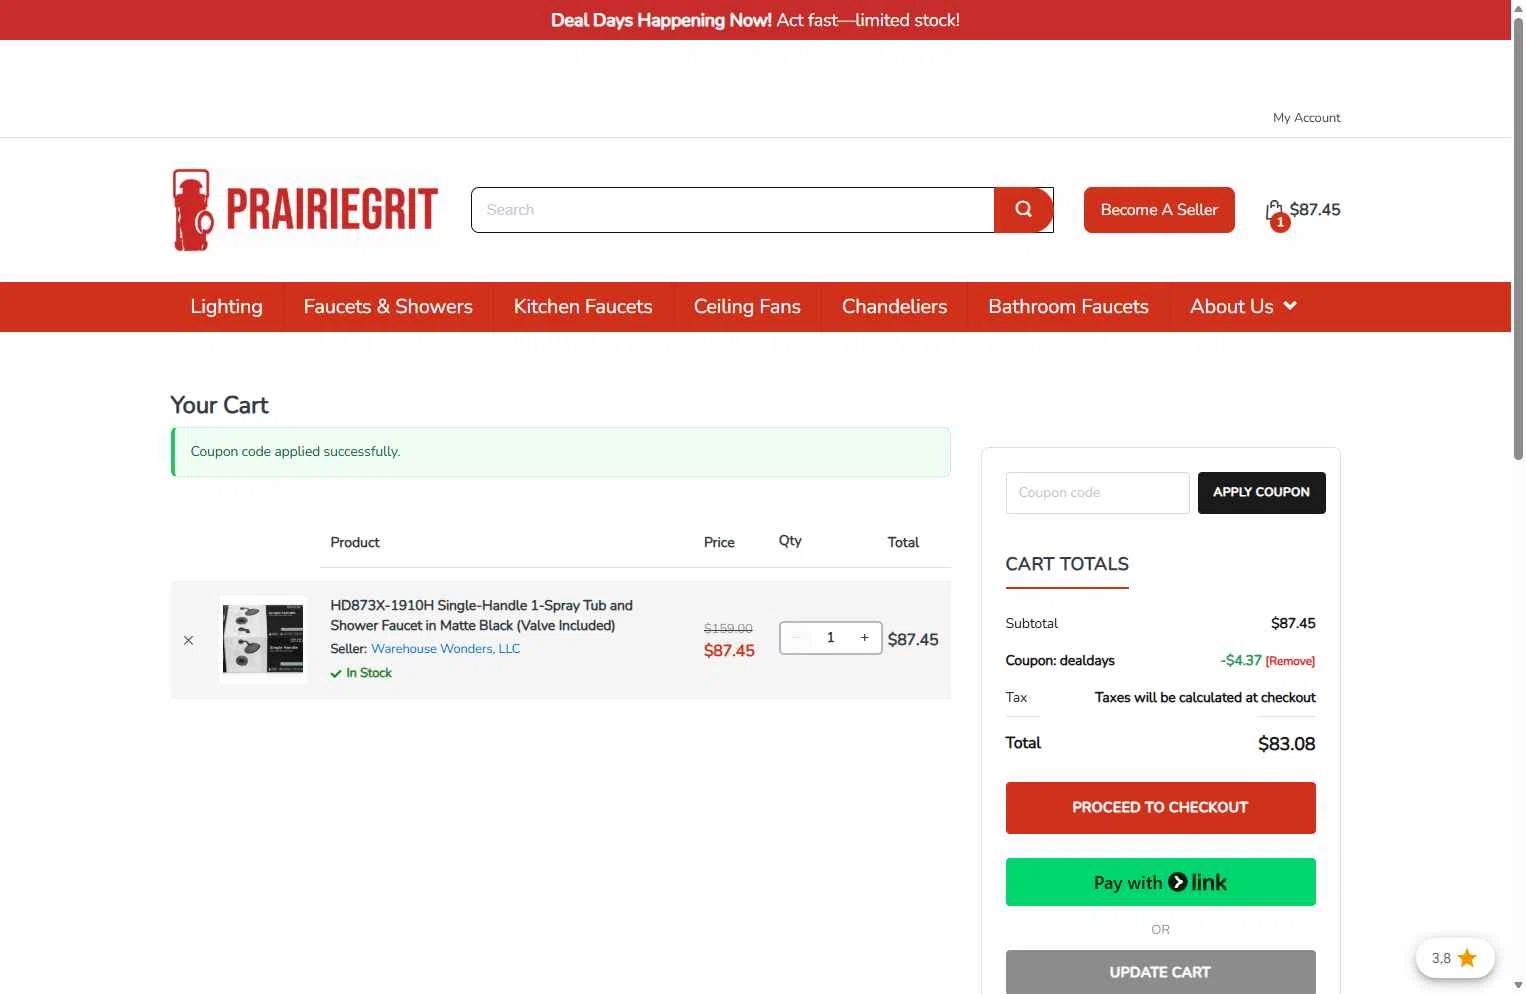Click the Deal Days announcement banner
This screenshot has height=994, width=1526.
coord(755,20)
